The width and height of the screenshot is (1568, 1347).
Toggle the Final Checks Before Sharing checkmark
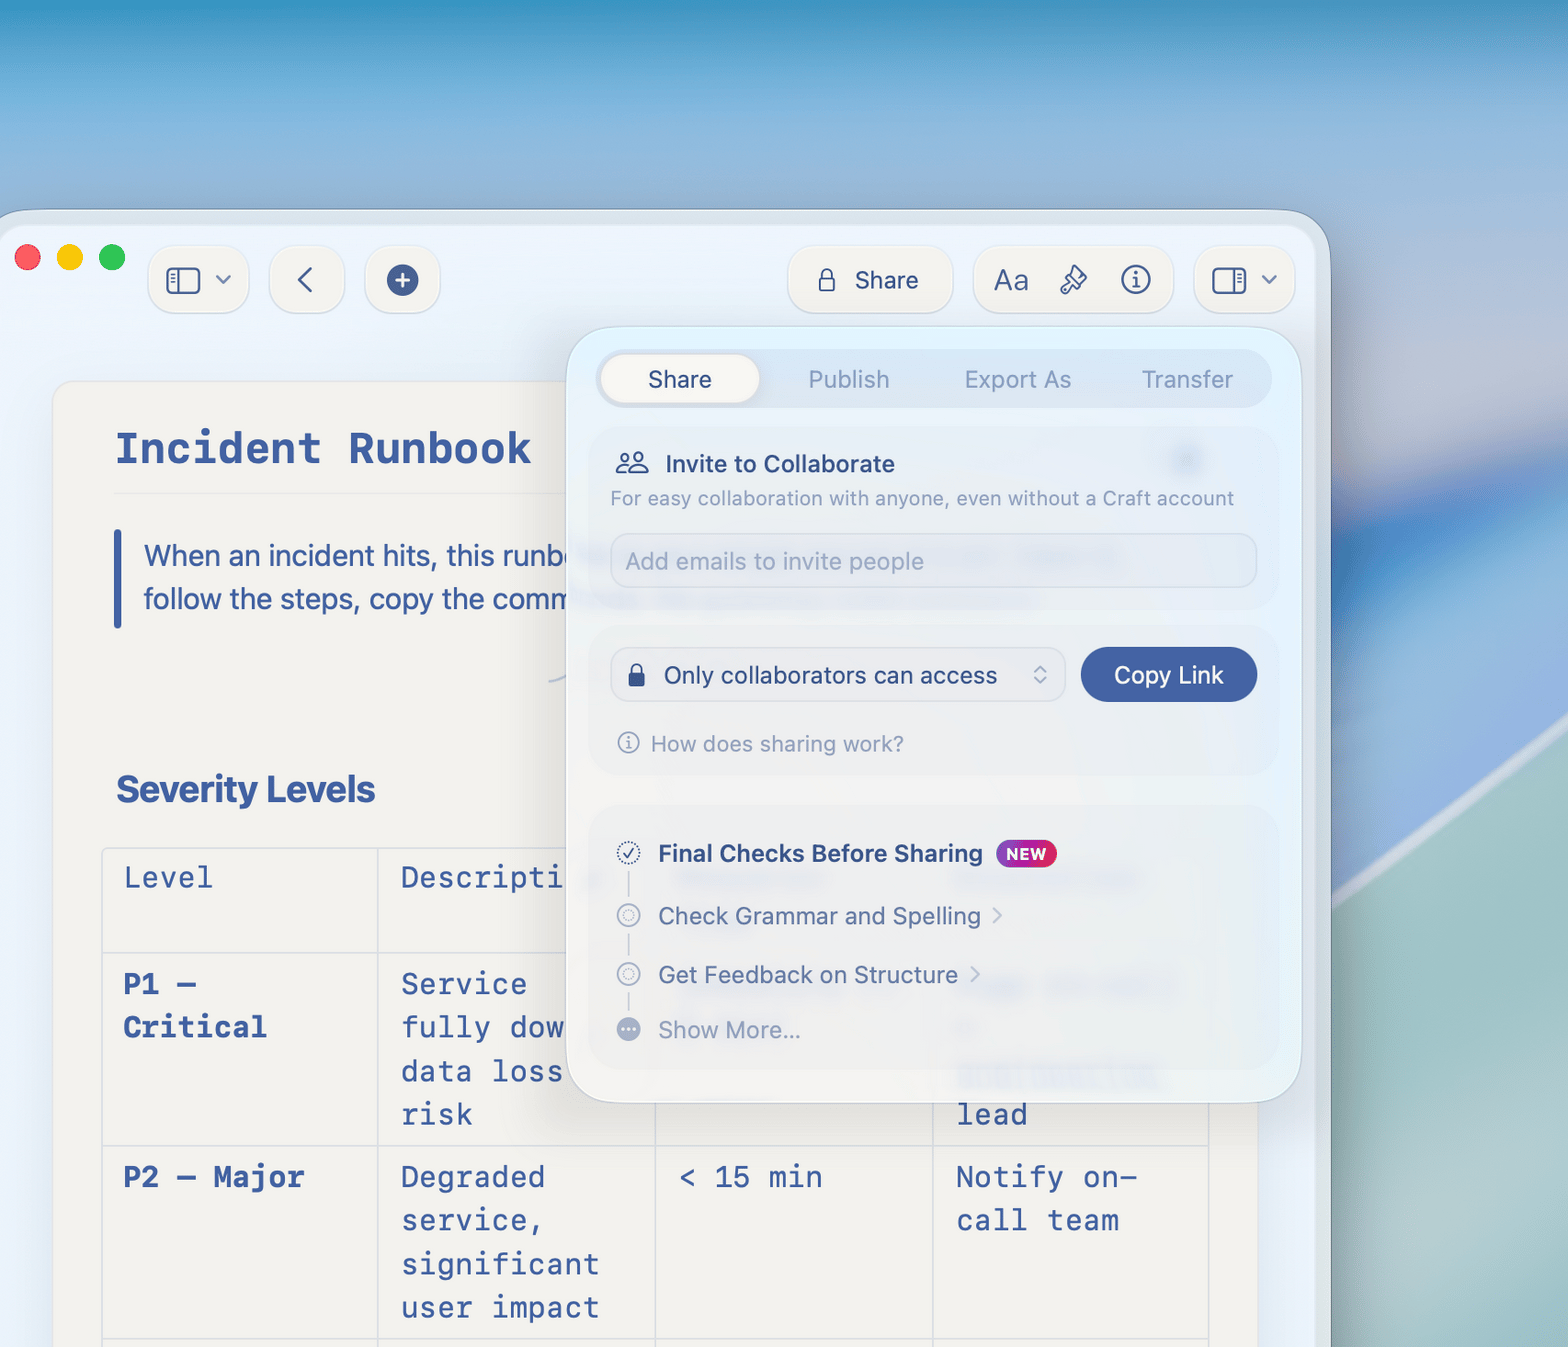coord(628,853)
